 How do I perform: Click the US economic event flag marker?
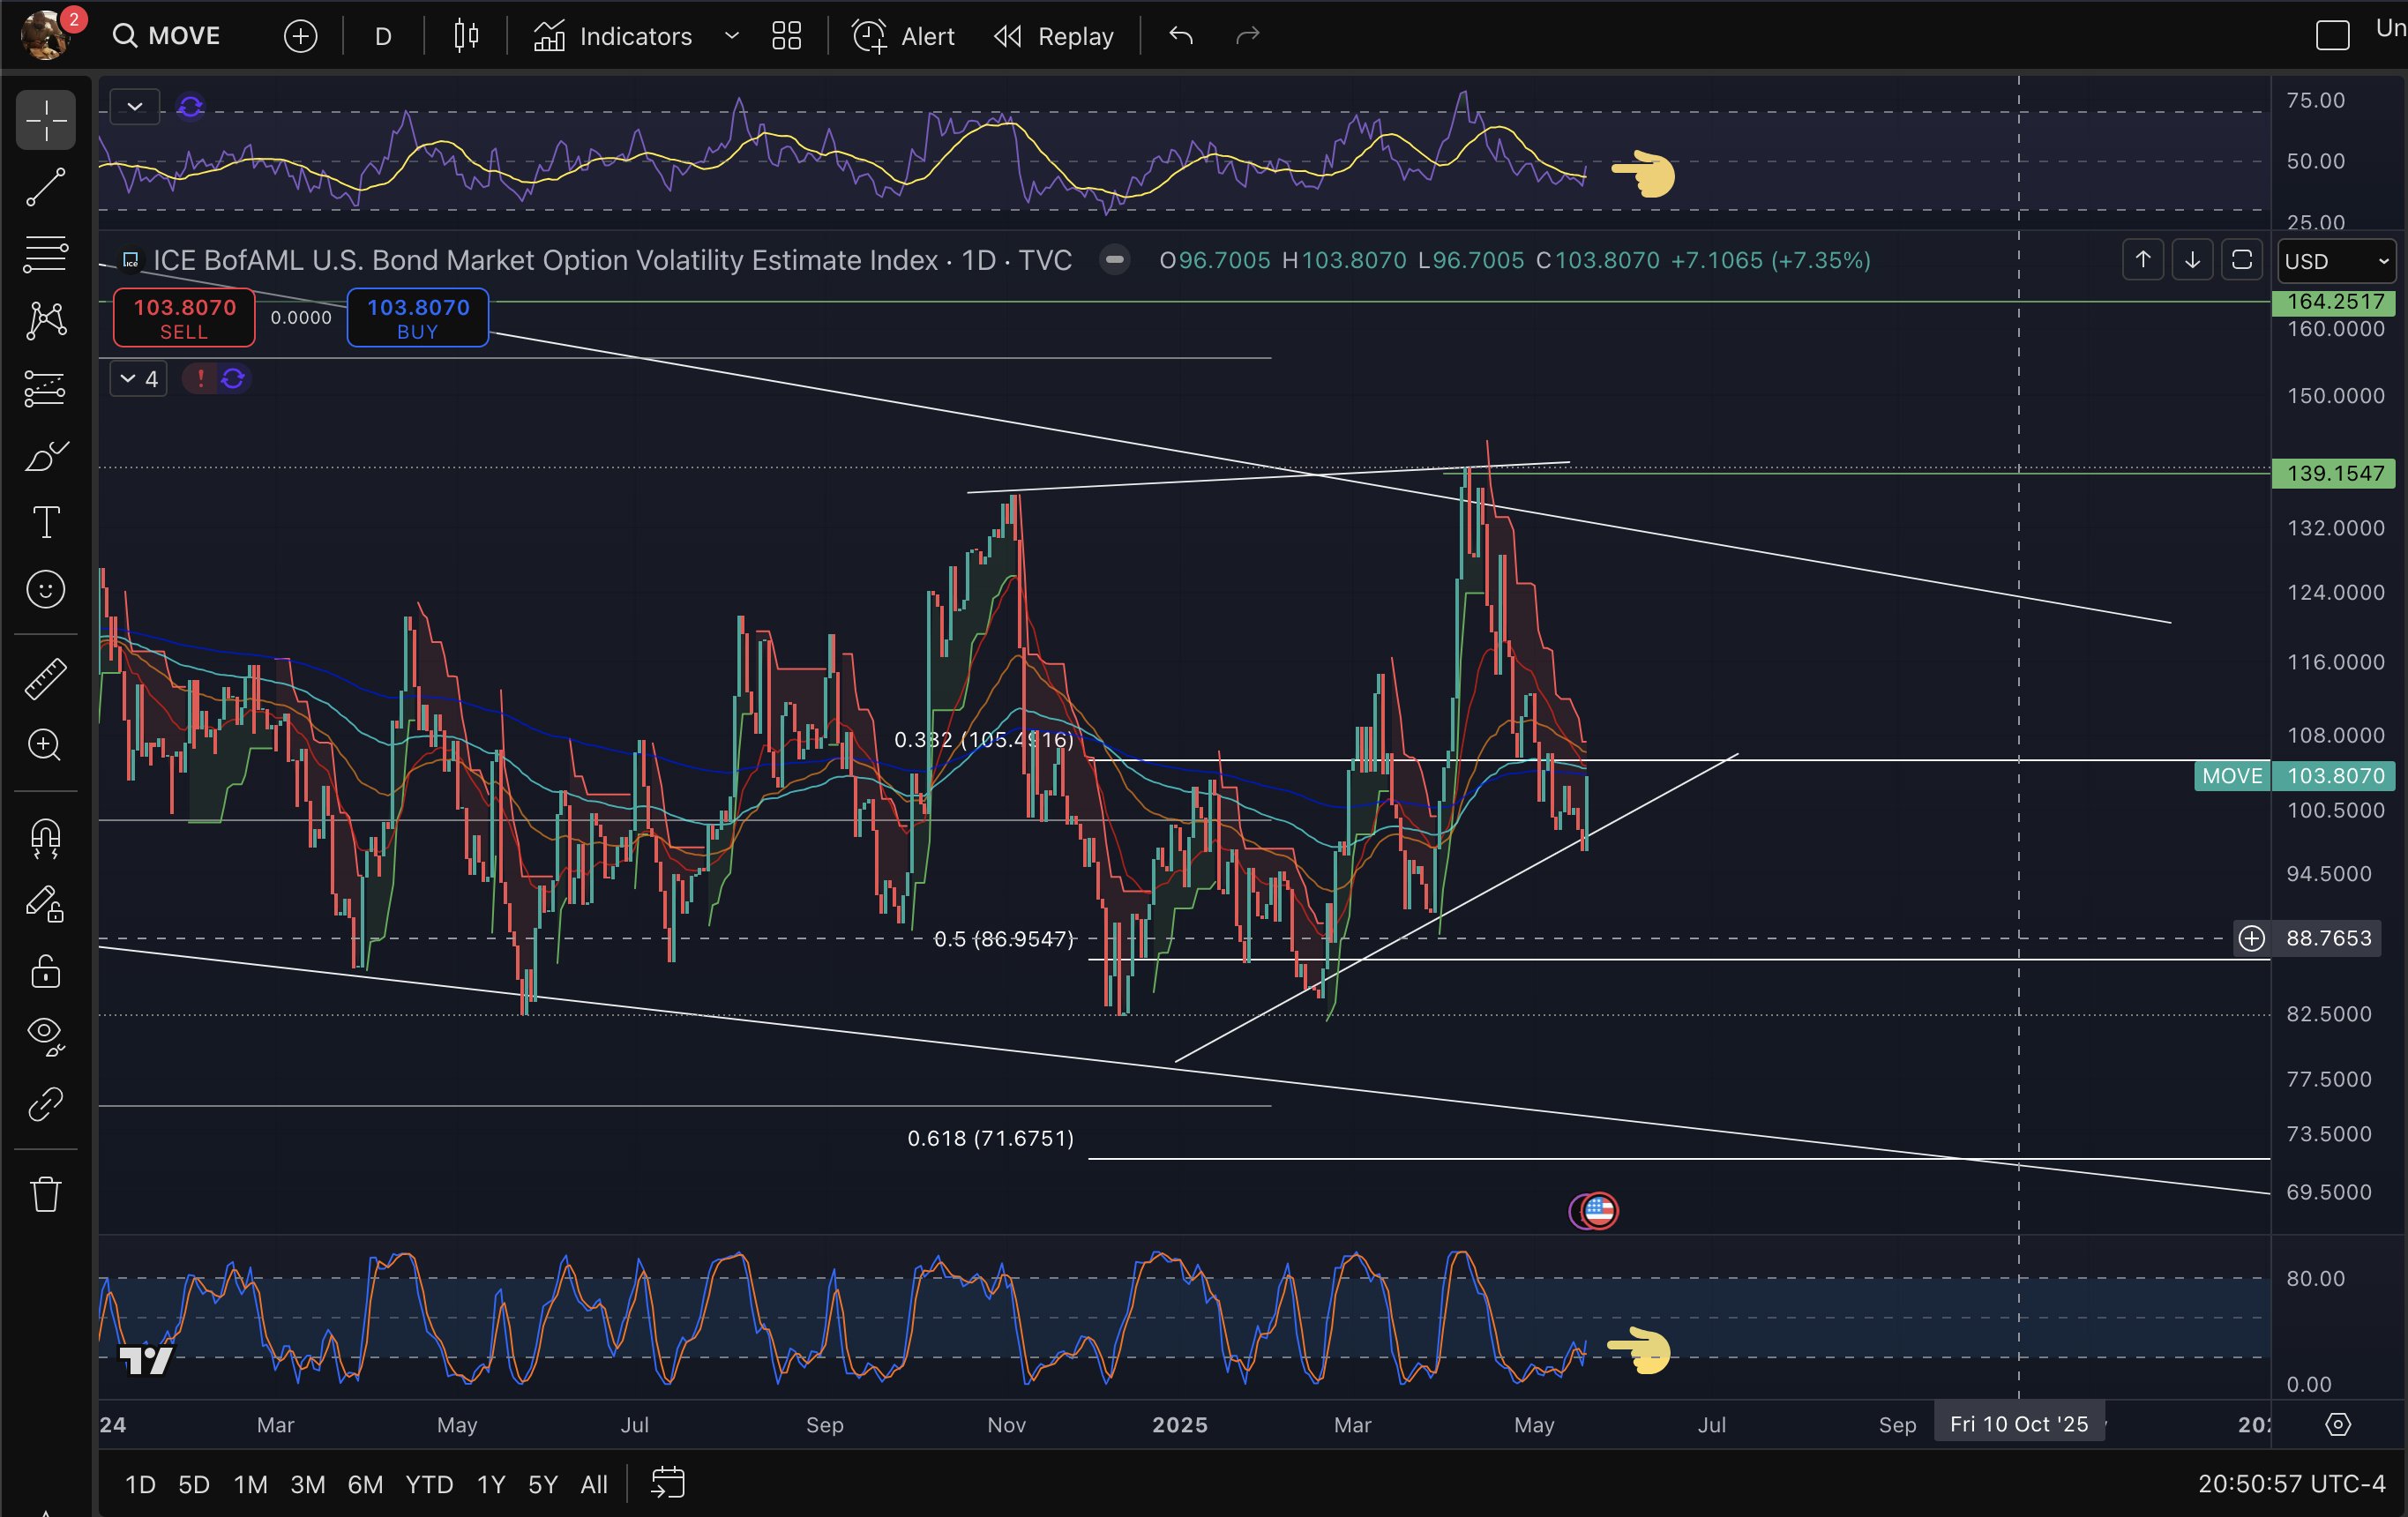1598,1211
